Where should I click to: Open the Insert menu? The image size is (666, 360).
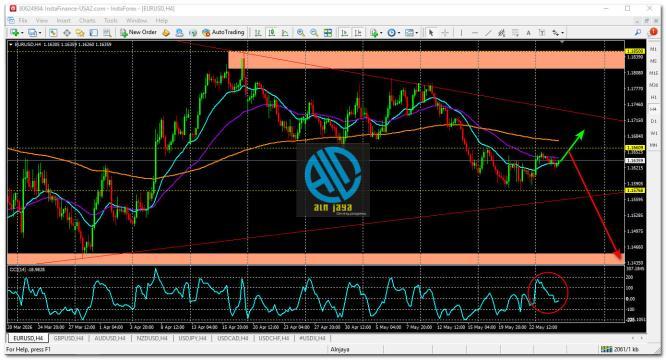click(64, 20)
